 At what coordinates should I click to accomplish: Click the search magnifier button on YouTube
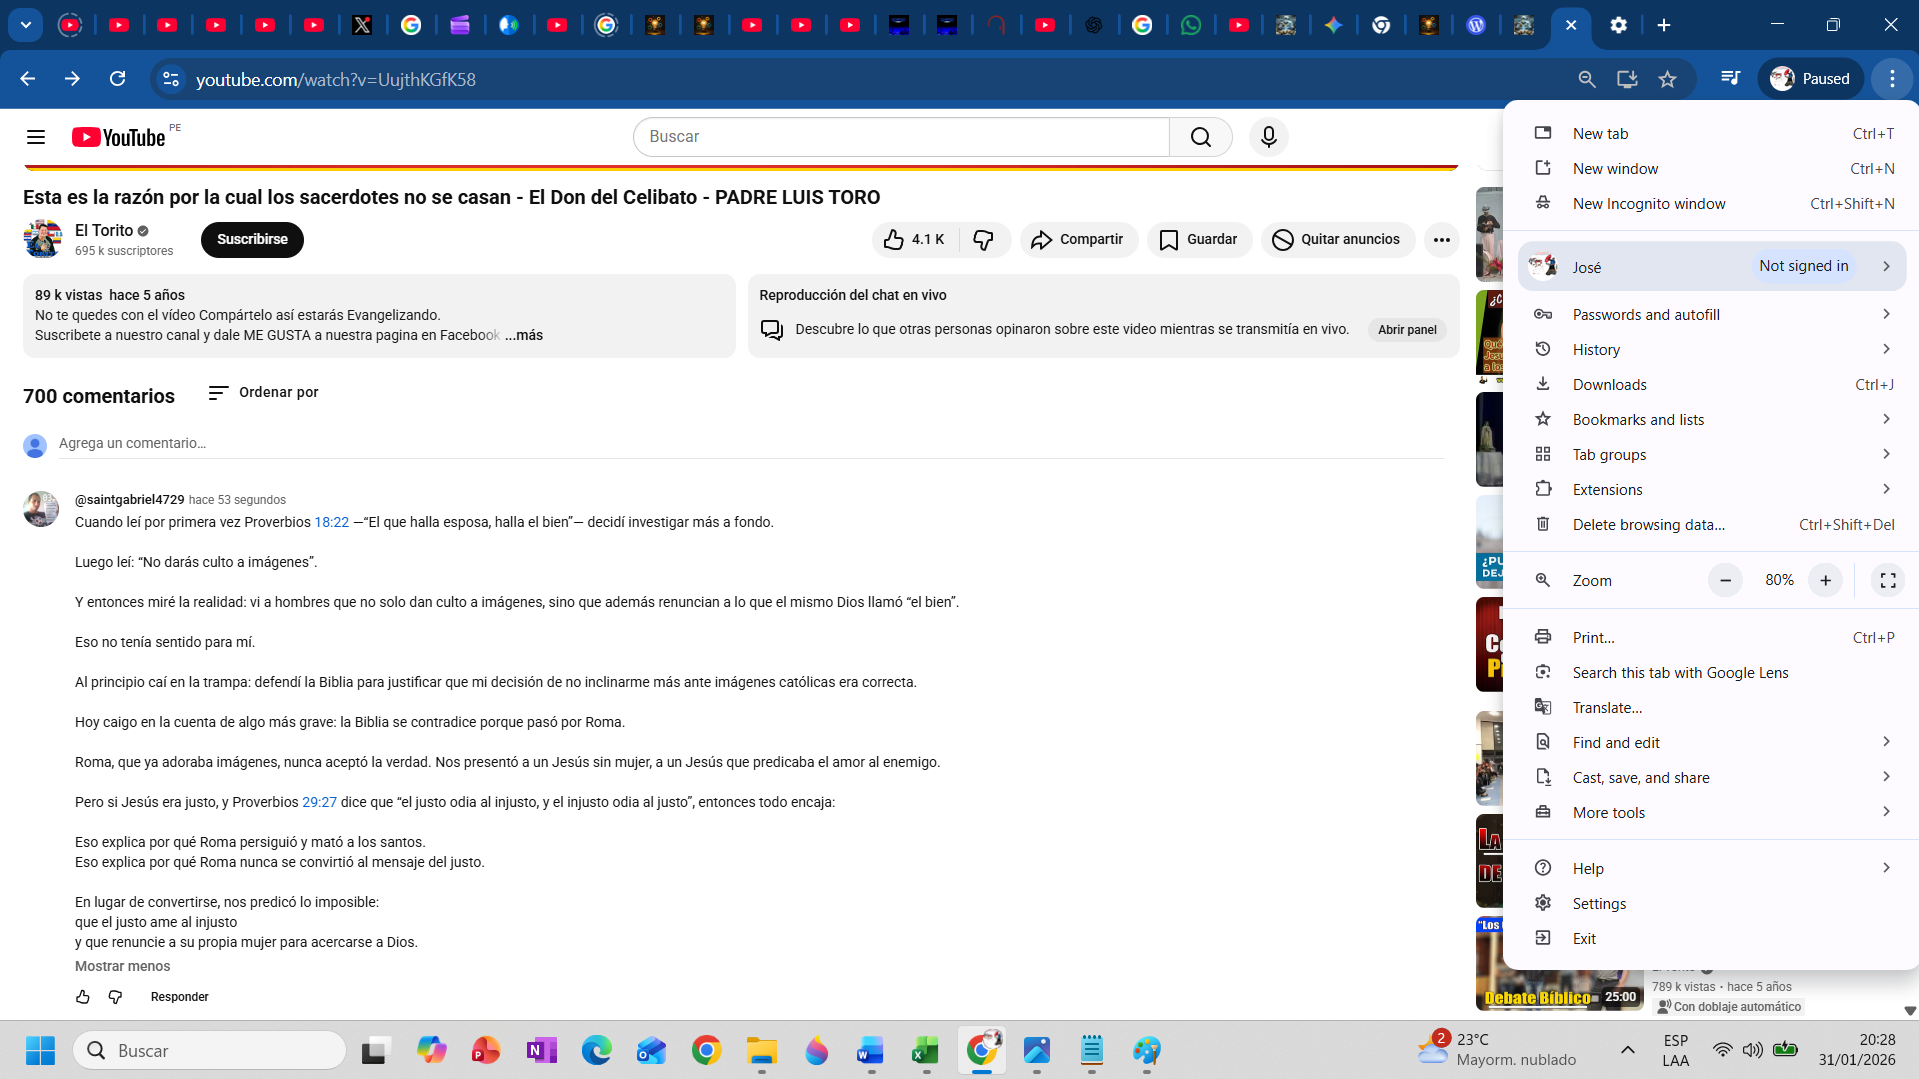(x=1200, y=137)
